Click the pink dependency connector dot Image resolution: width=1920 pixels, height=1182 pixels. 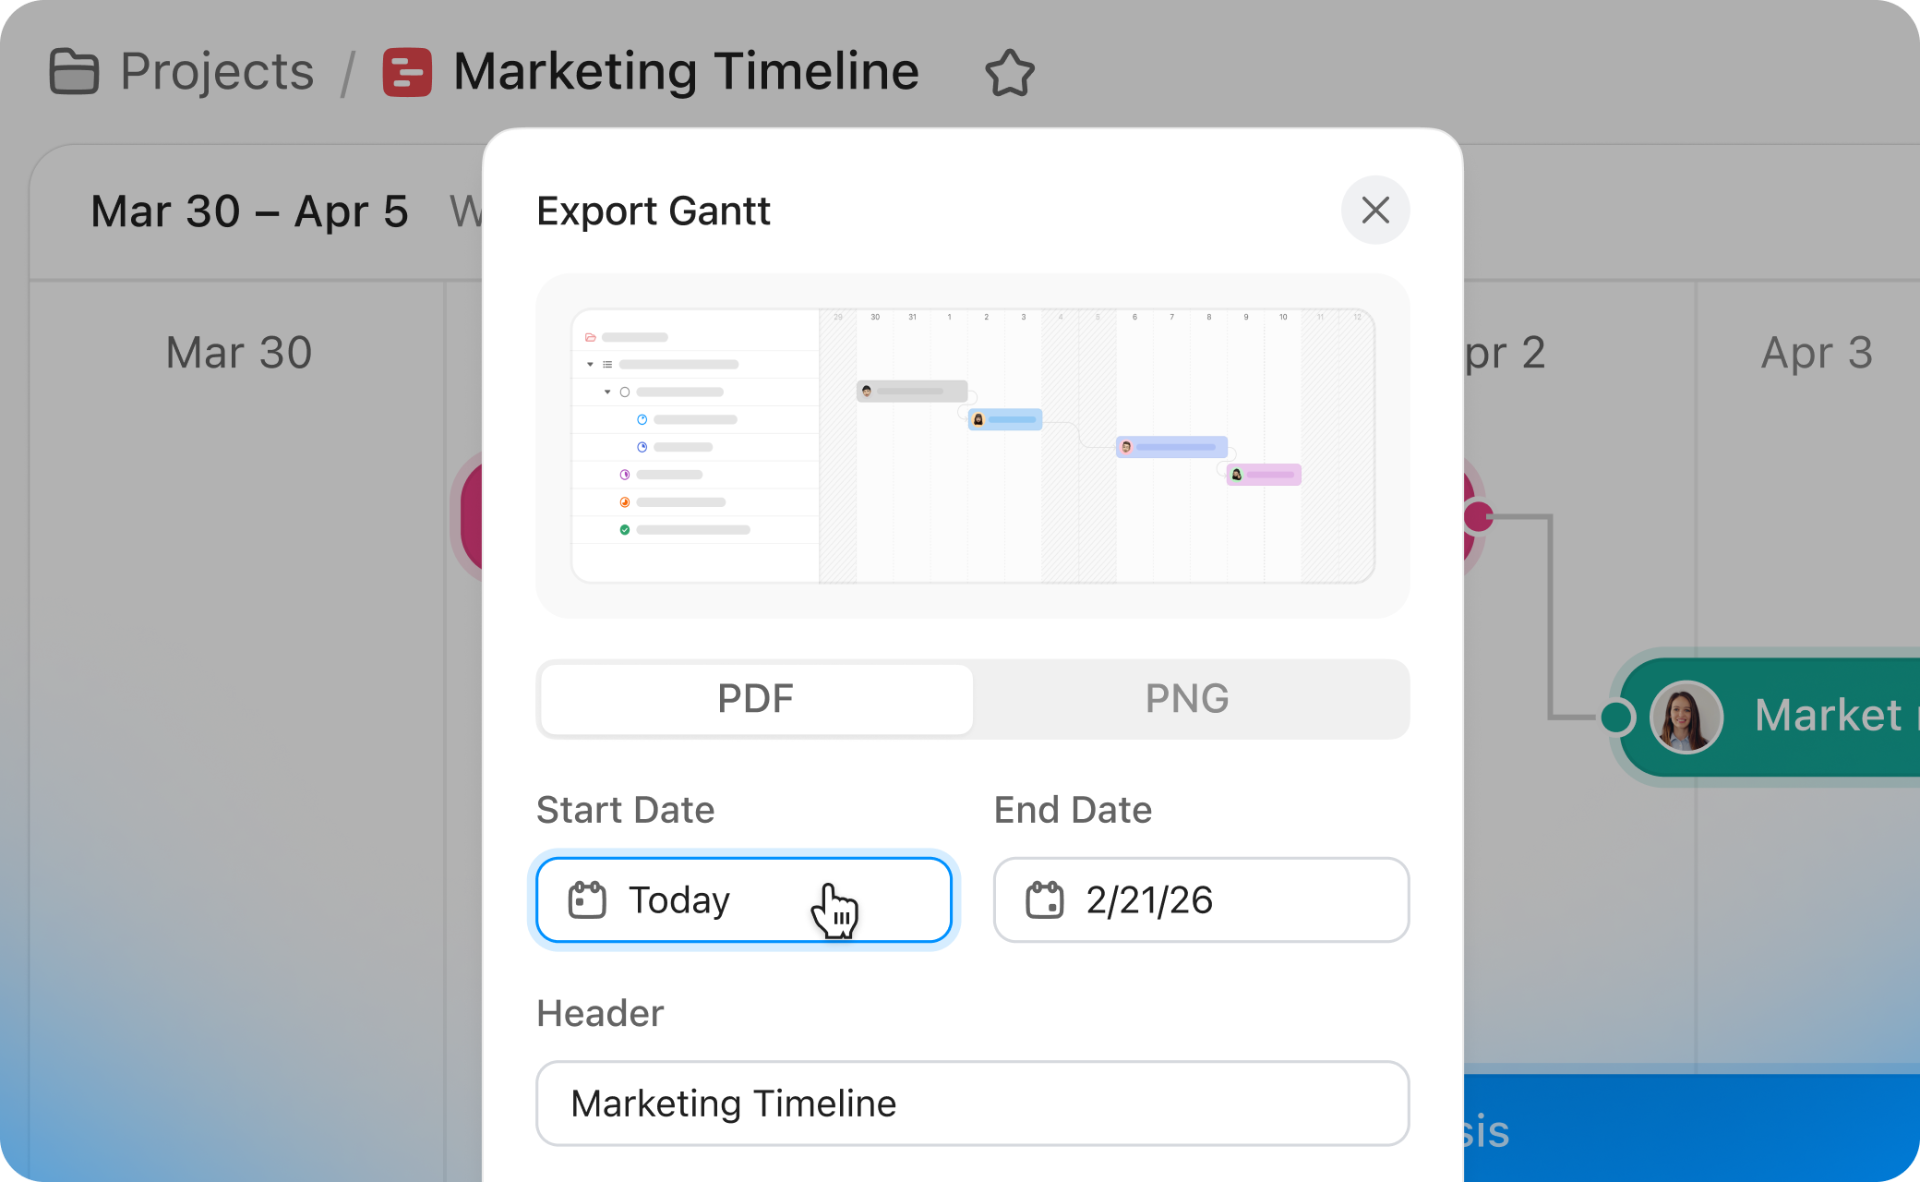click(1478, 516)
